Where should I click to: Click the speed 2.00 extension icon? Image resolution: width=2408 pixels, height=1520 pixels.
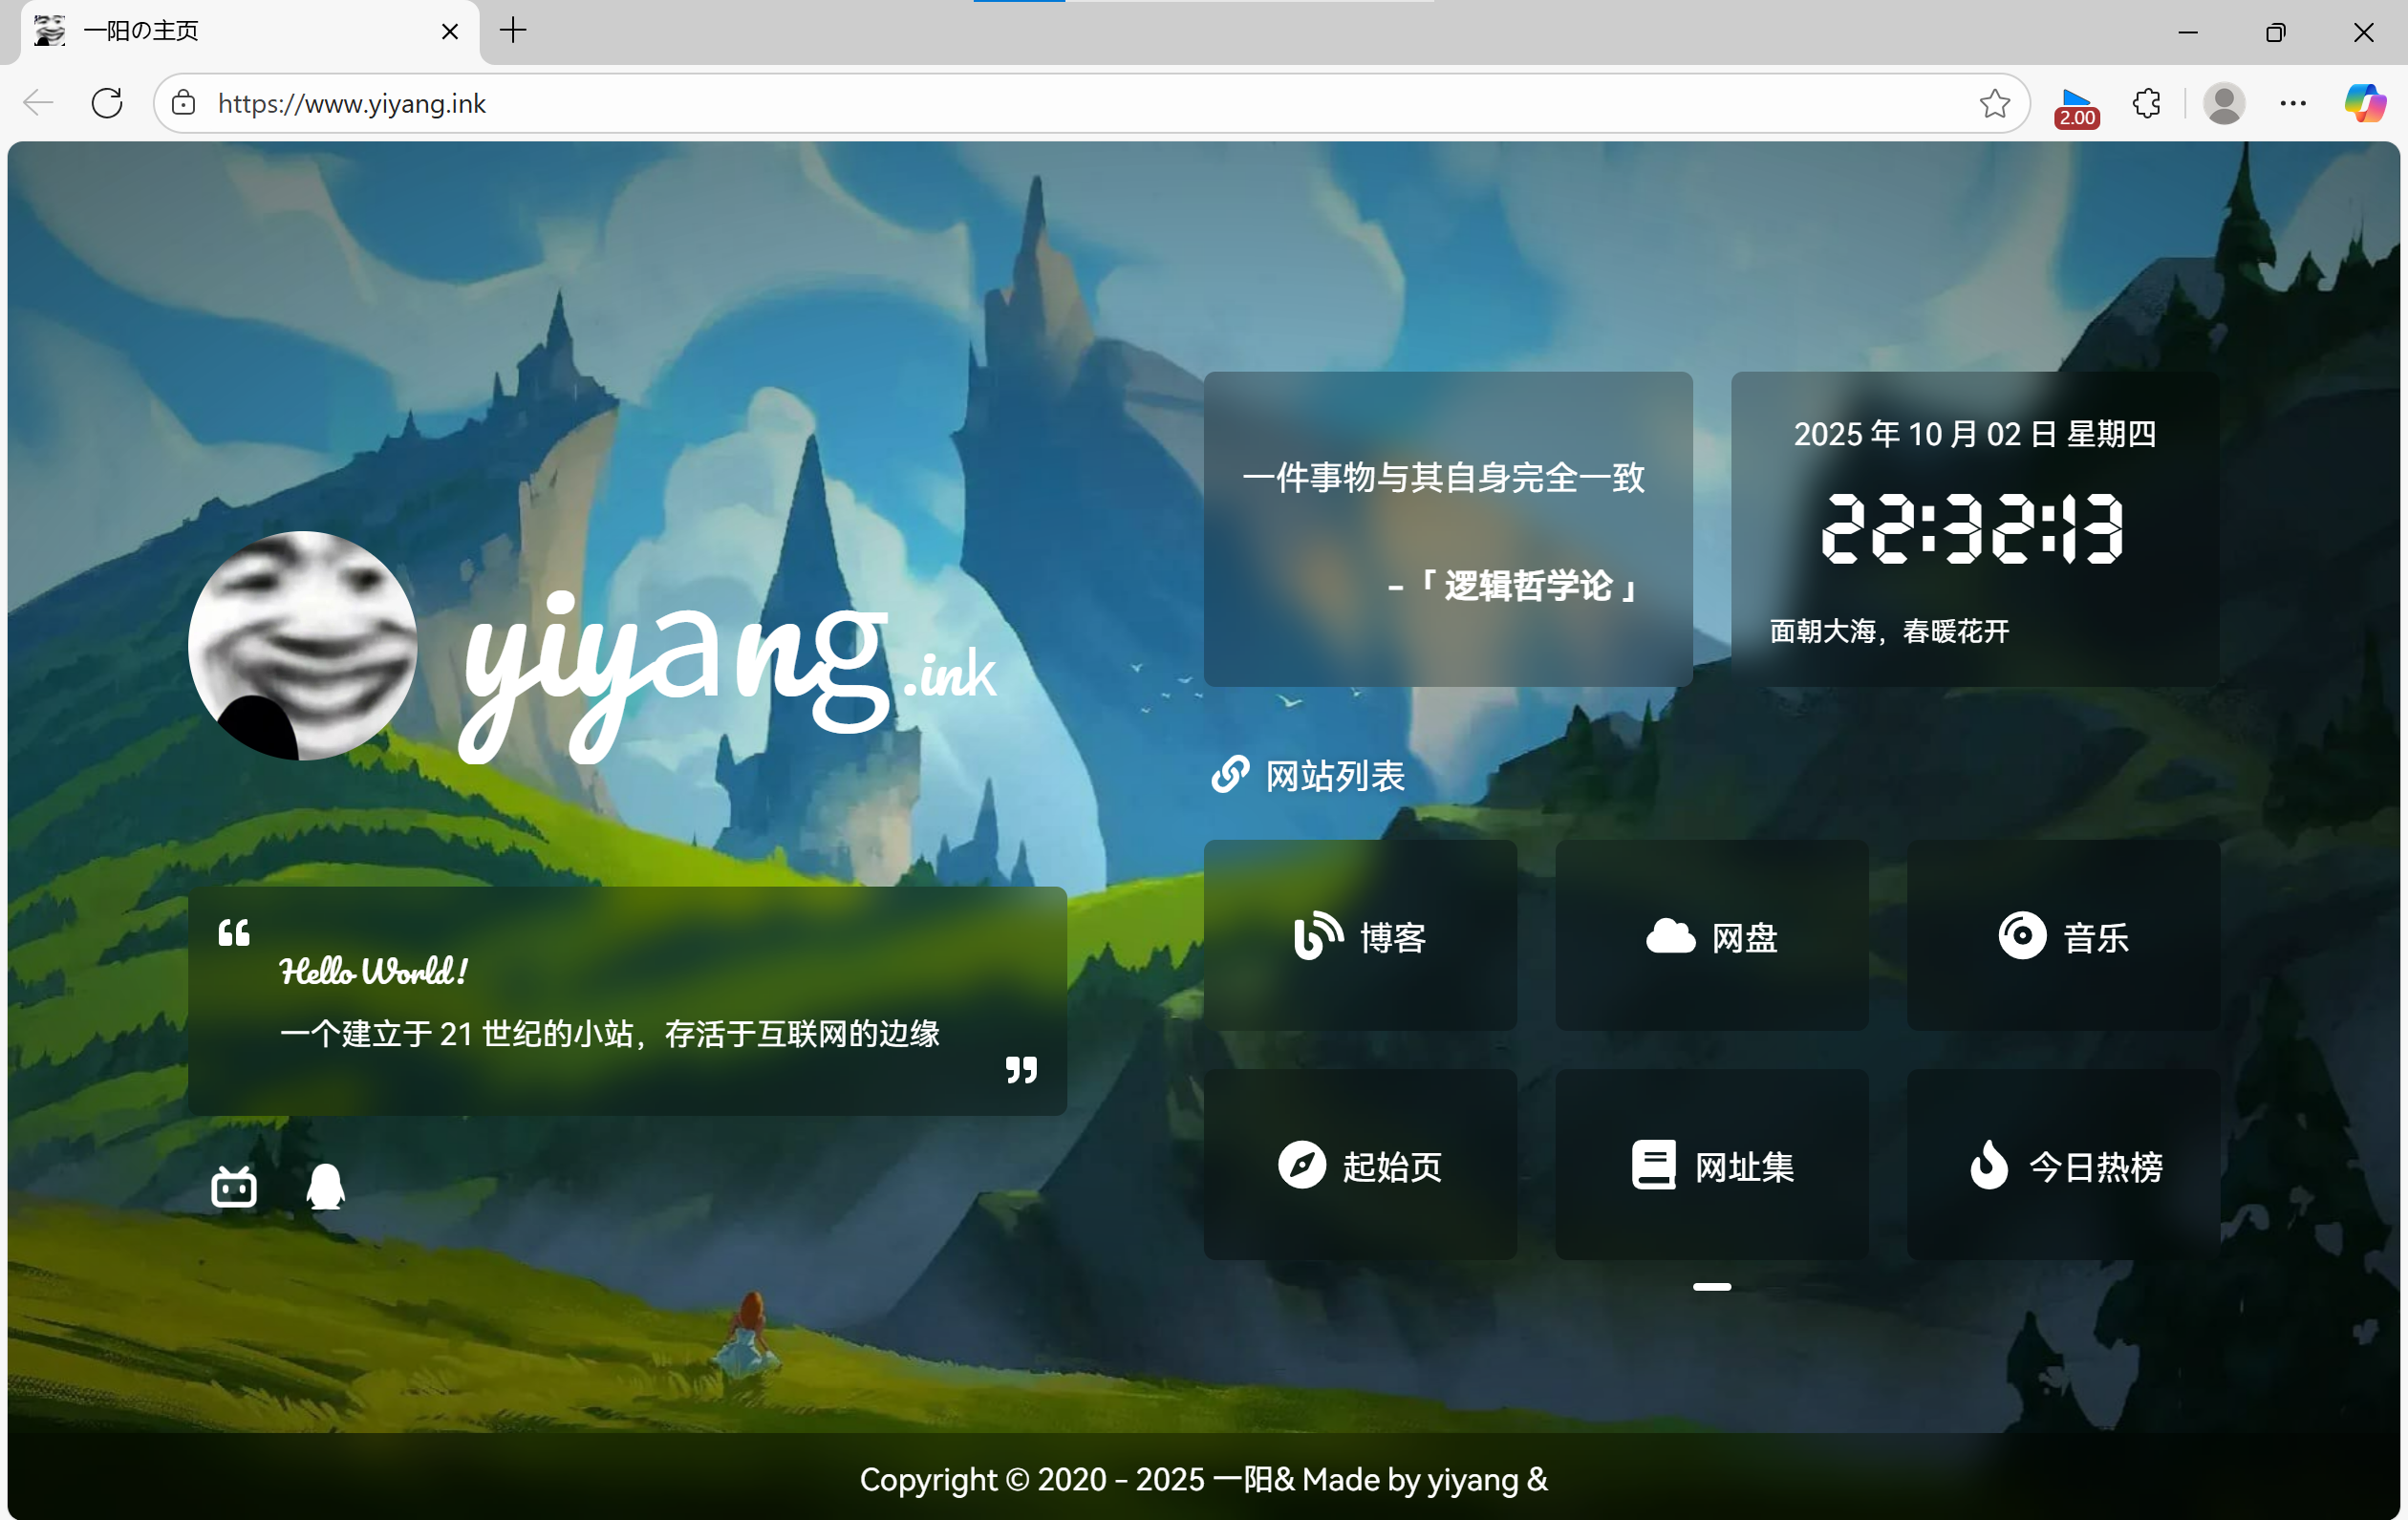point(2076,105)
